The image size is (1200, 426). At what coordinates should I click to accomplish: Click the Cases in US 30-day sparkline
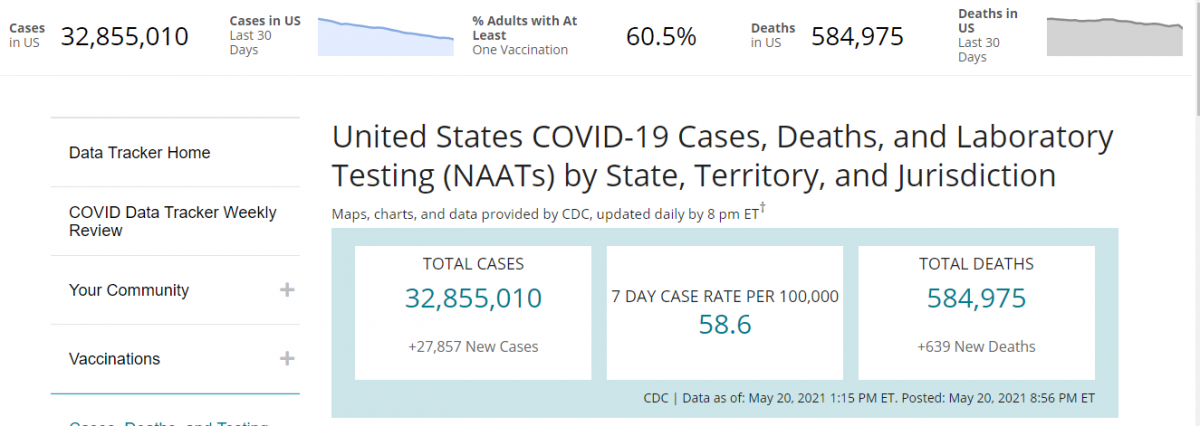click(385, 36)
